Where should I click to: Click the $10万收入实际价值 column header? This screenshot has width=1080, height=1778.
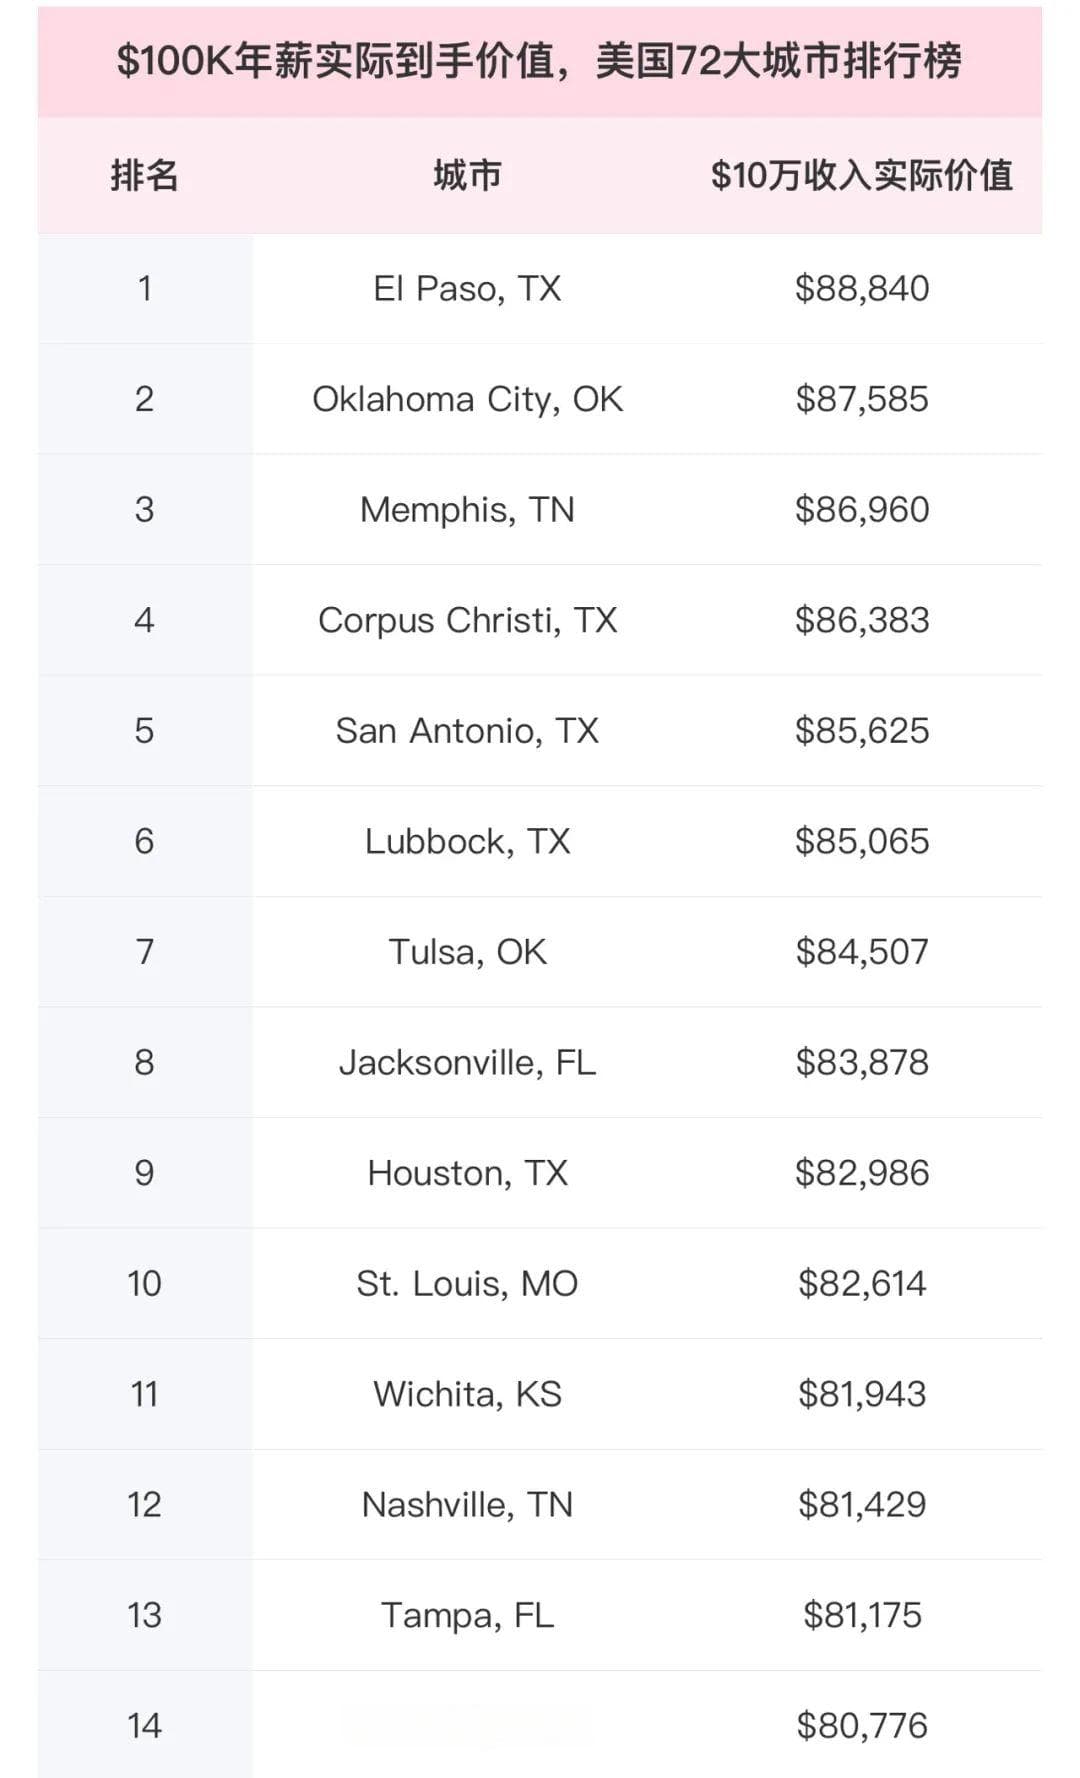pos(861,176)
